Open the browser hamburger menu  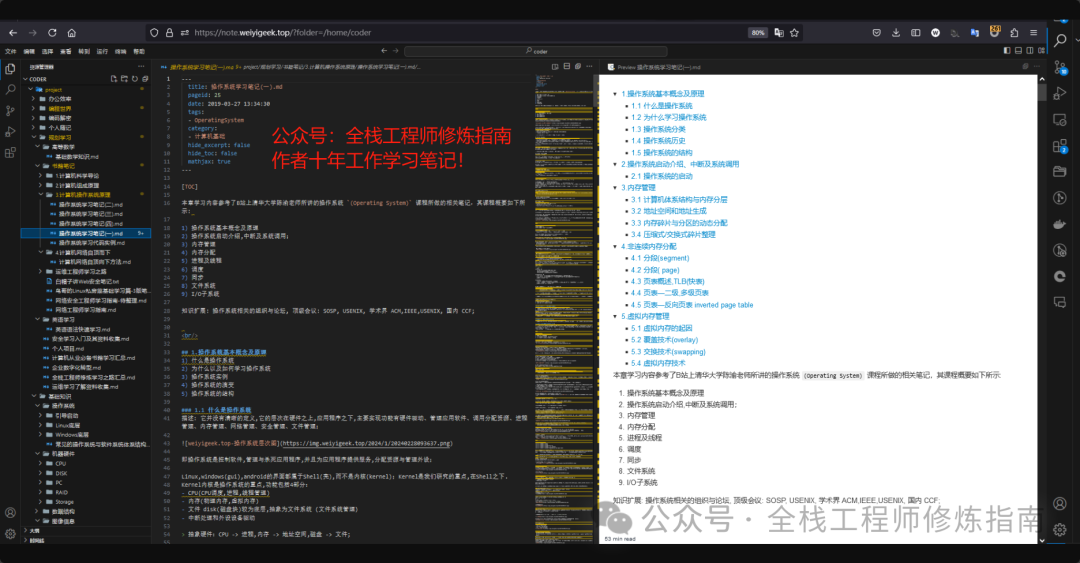click(1034, 32)
